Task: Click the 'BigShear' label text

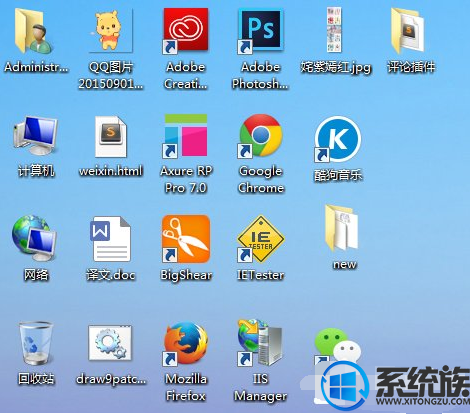Action: point(186,275)
